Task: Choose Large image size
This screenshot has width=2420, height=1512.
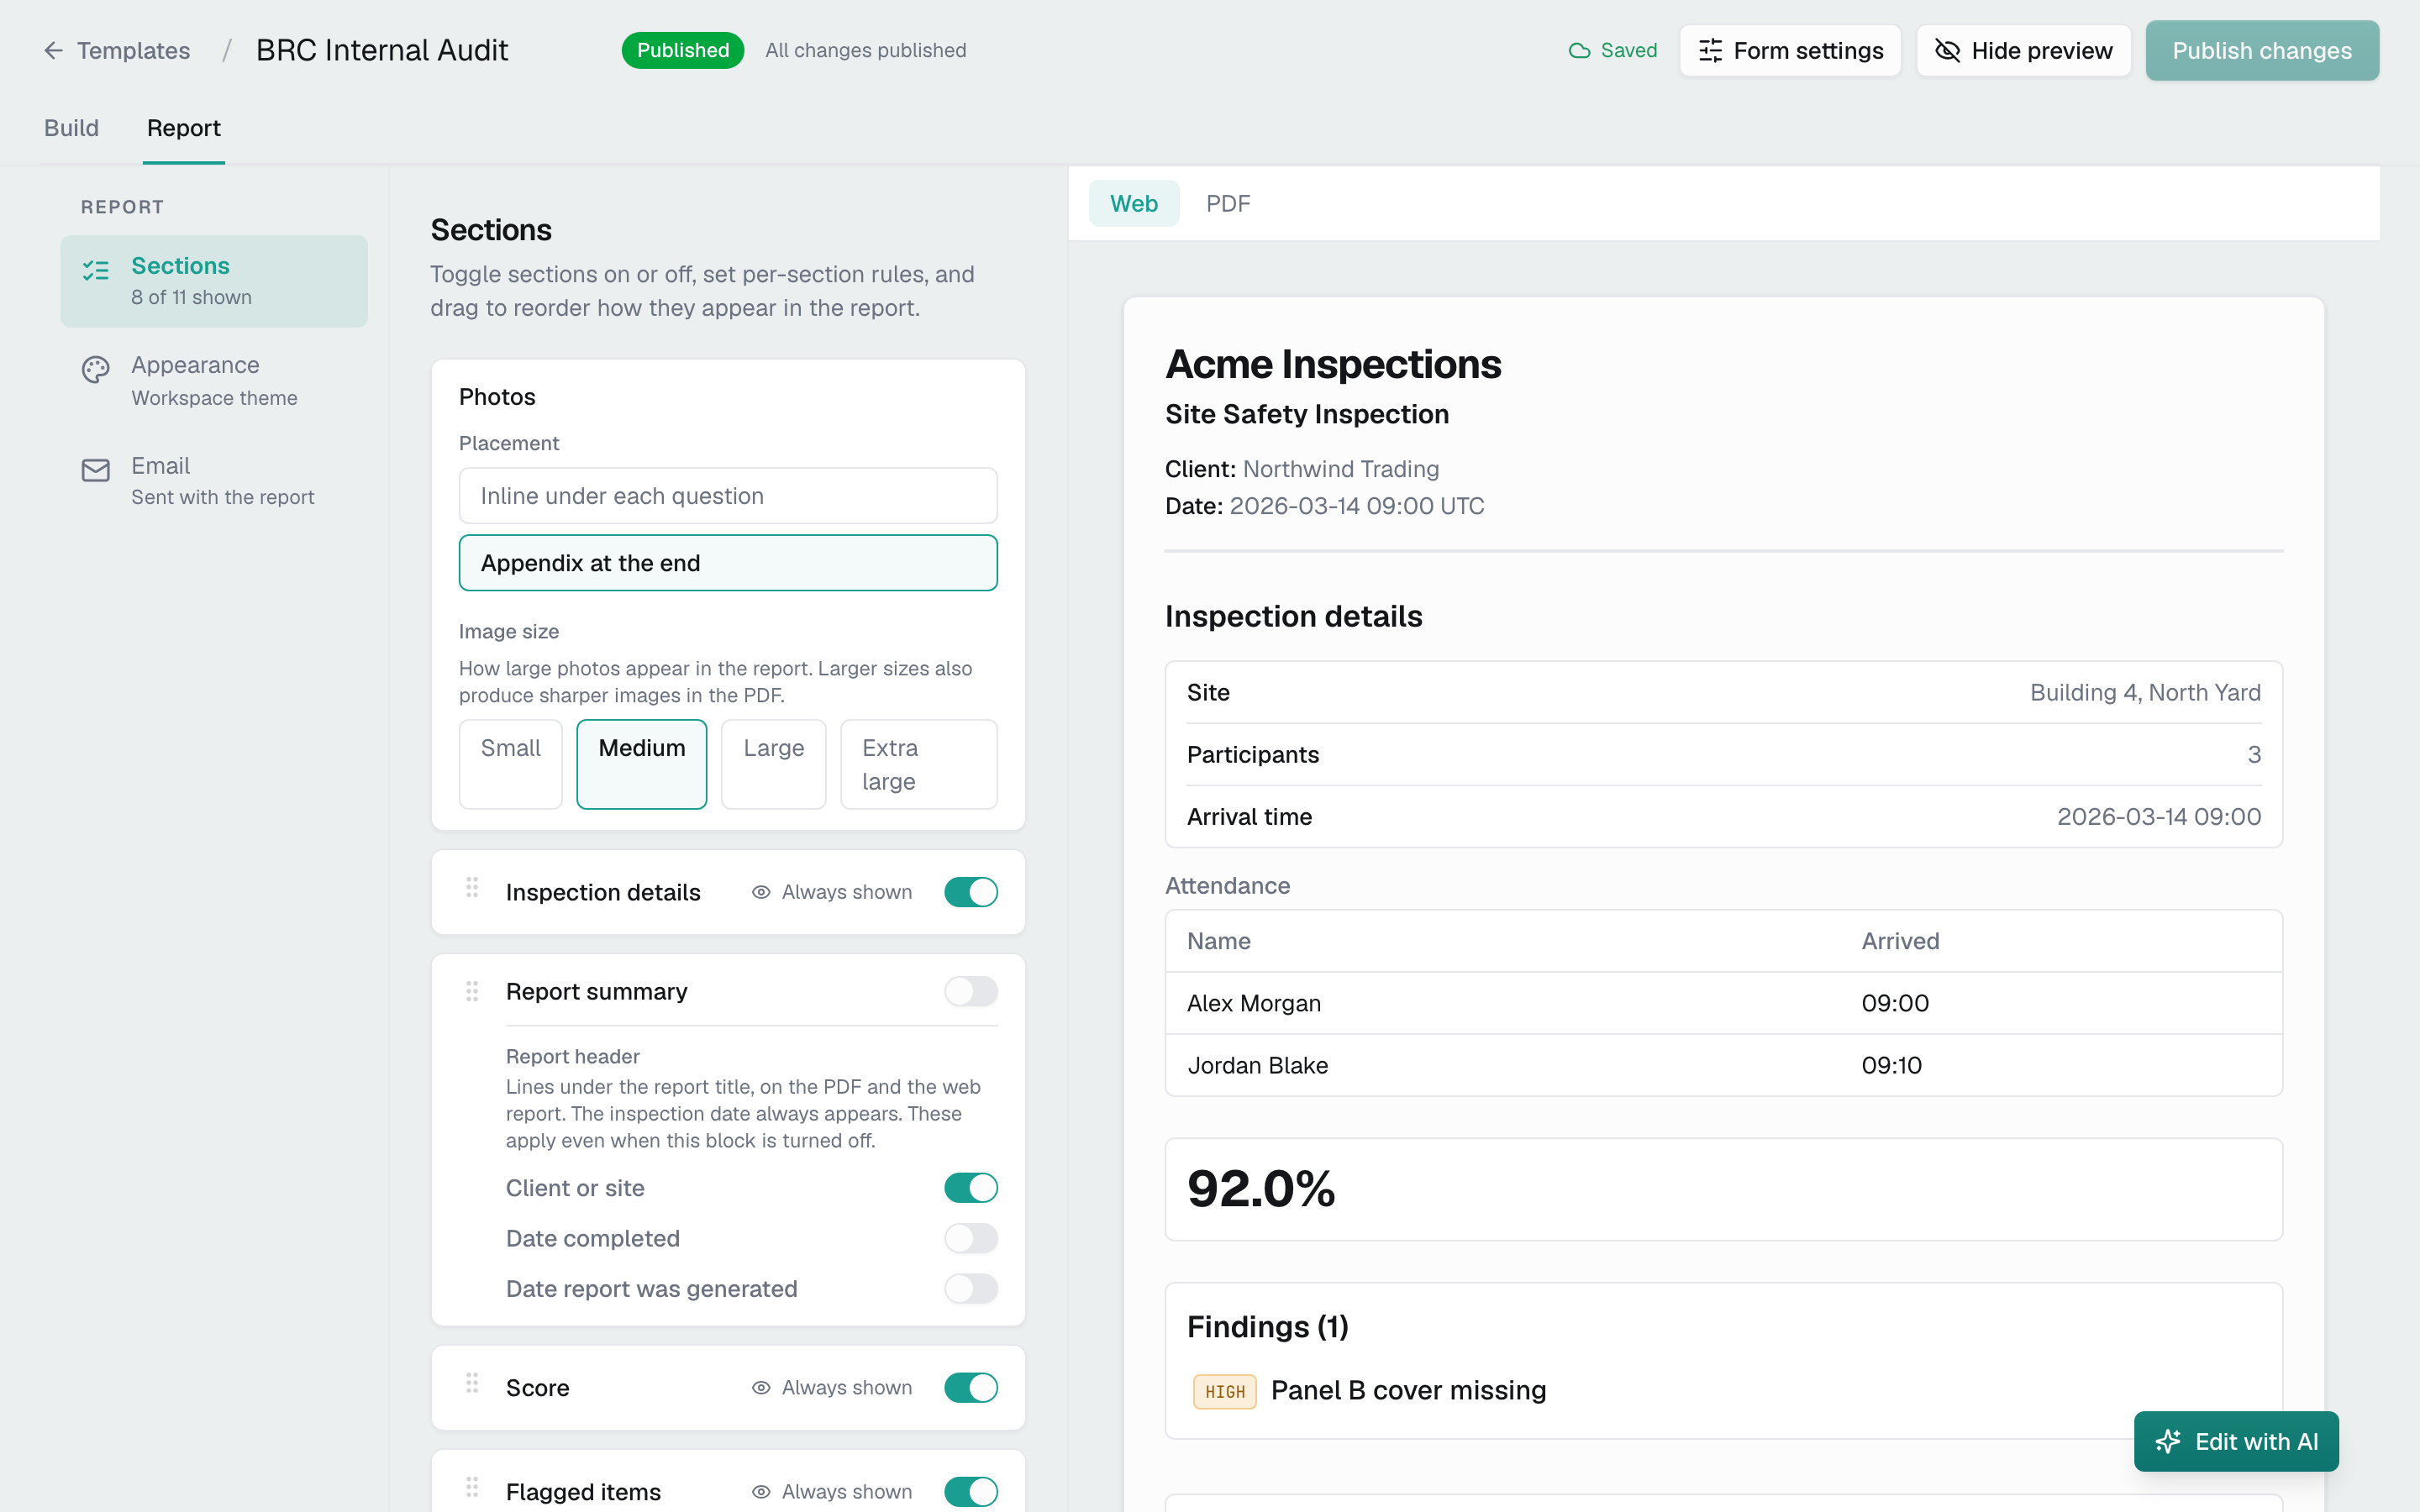Action: [774, 764]
